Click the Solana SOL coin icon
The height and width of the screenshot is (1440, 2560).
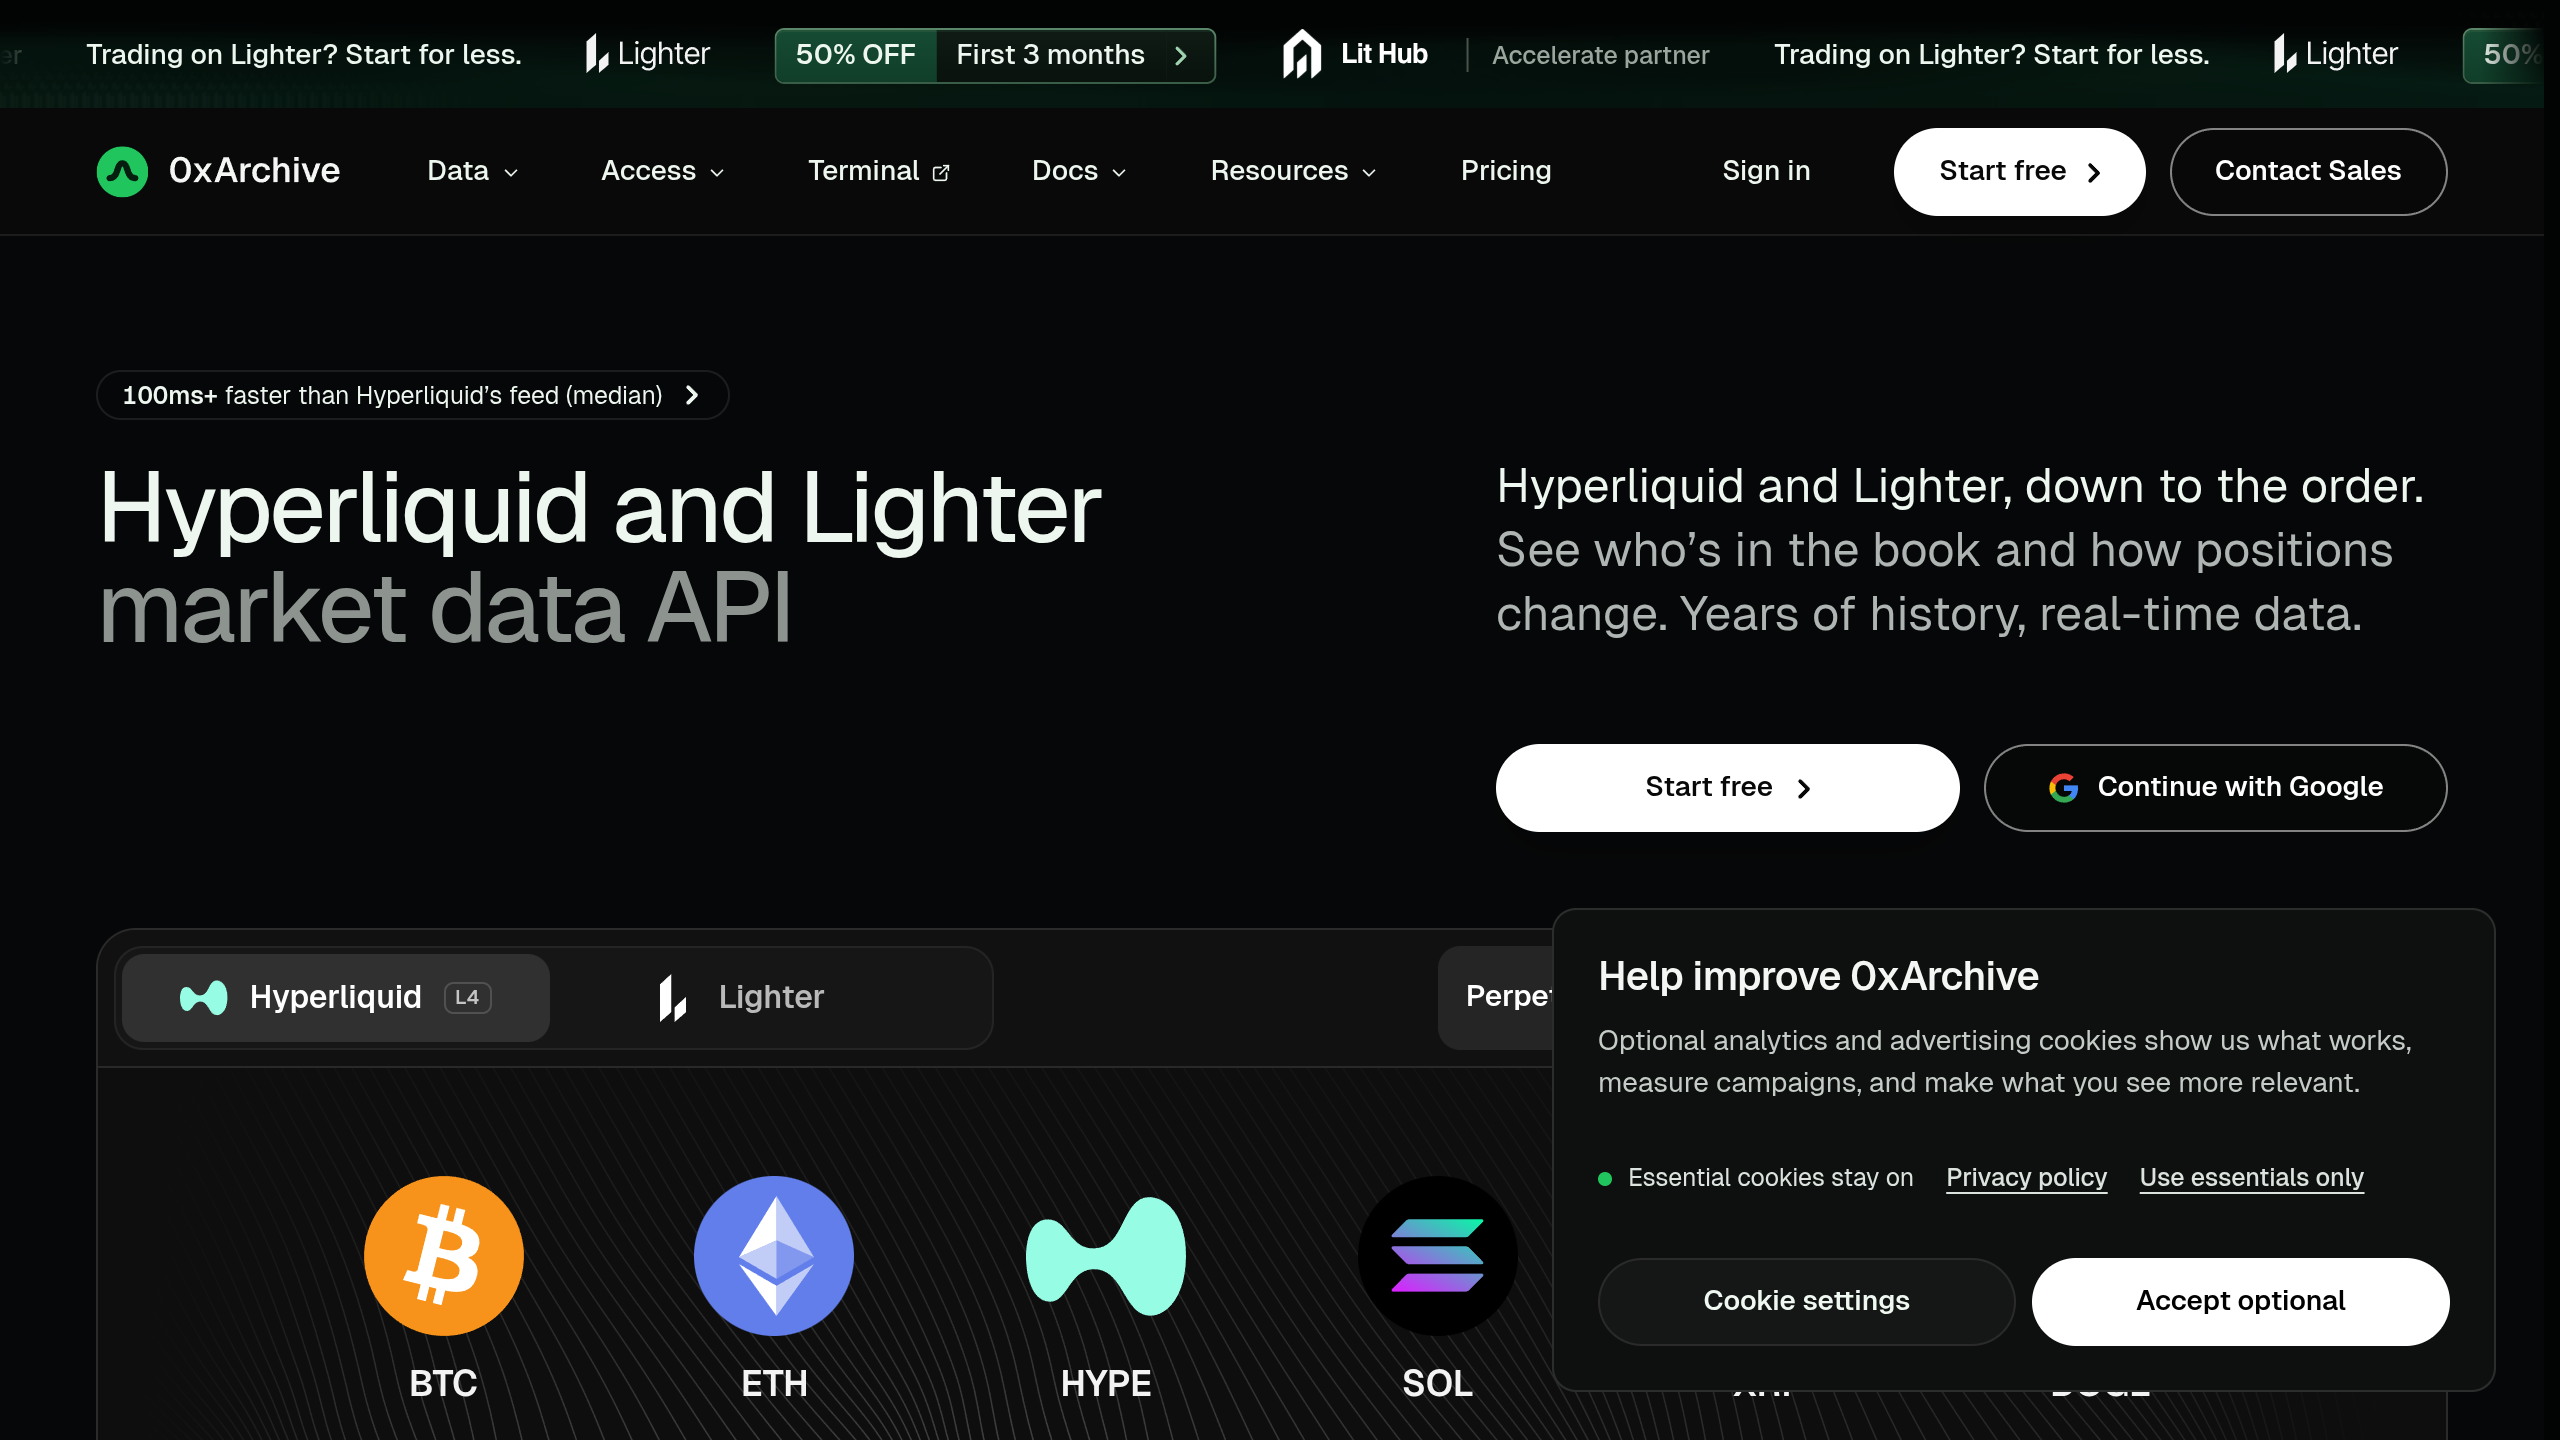(x=1437, y=1255)
